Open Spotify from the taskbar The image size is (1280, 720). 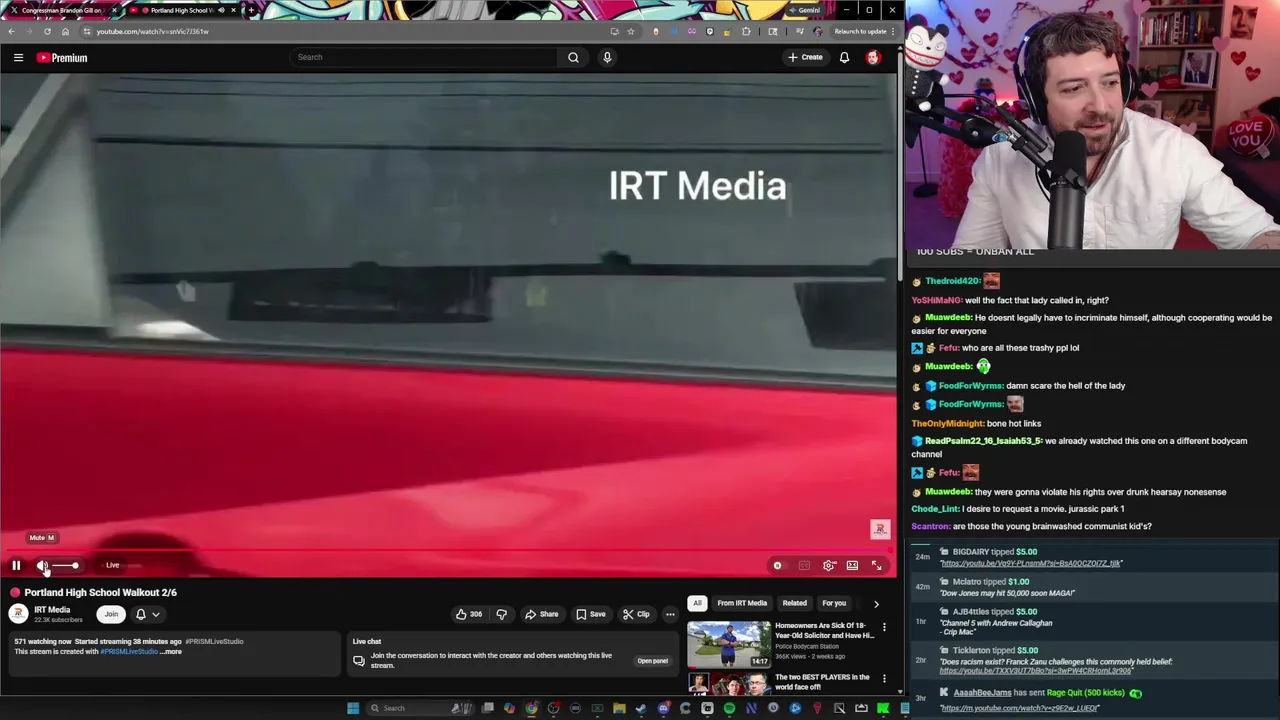pyautogui.click(x=729, y=708)
